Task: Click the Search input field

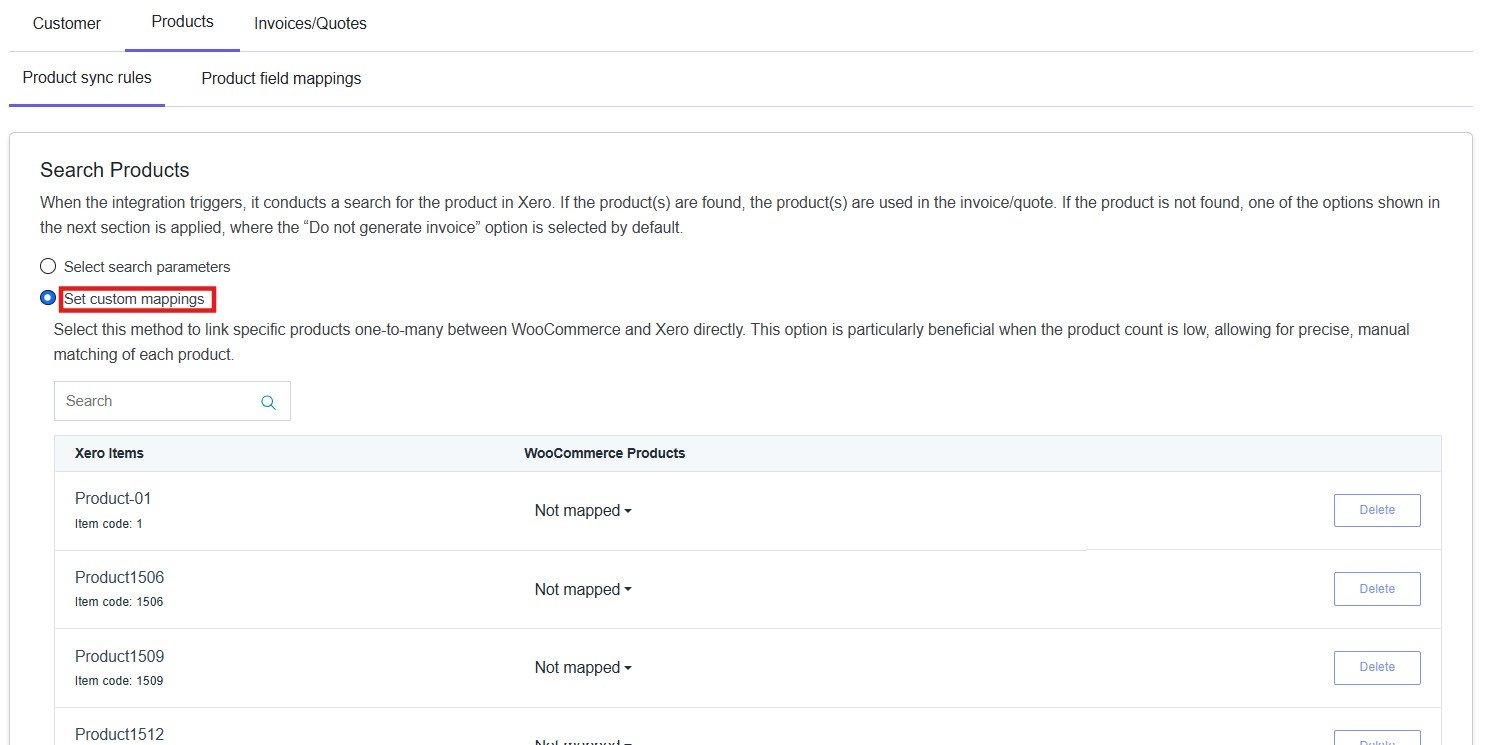Action: pos(172,401)
